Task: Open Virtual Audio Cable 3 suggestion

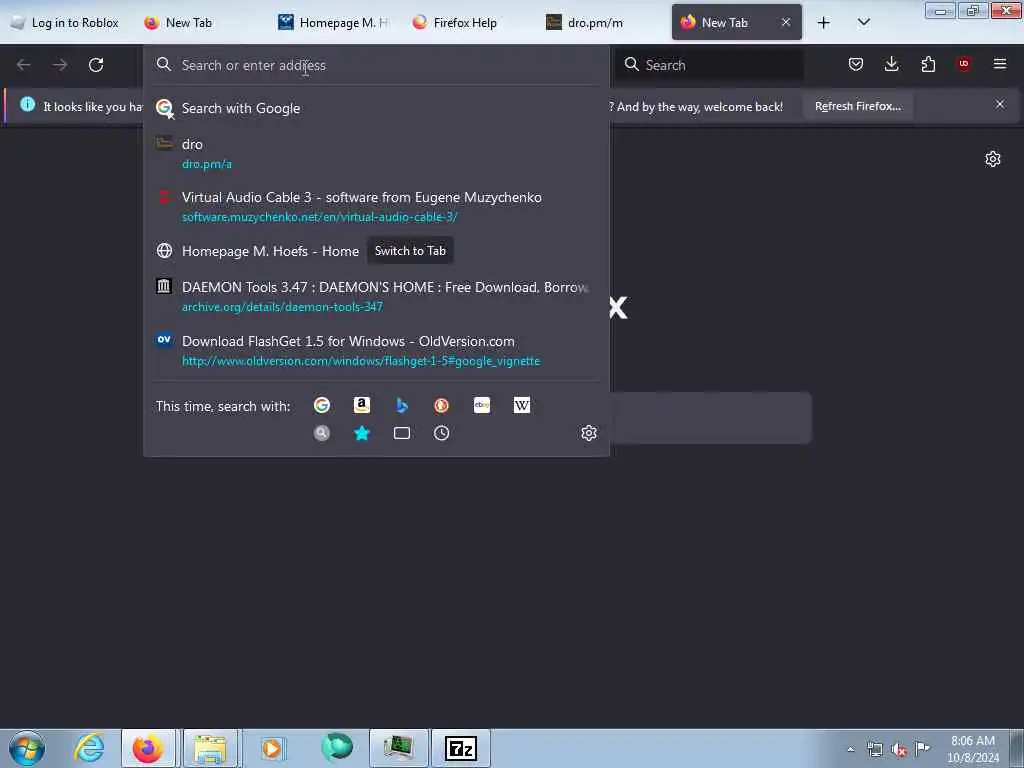Action: 376,206
